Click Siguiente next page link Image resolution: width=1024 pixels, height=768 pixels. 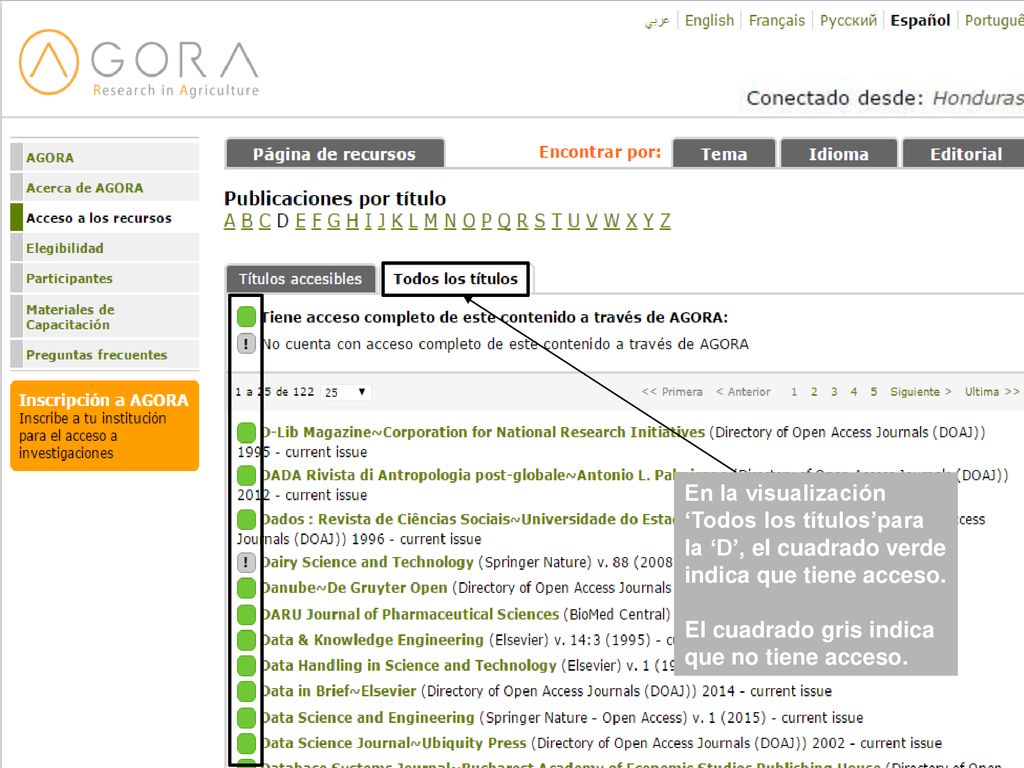coord(921,392)
